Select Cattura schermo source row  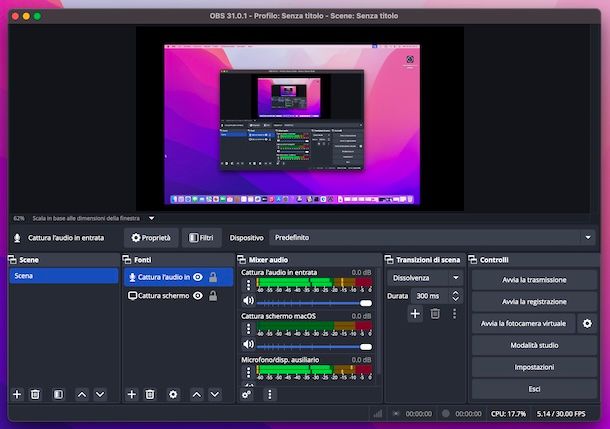(179, 296)
